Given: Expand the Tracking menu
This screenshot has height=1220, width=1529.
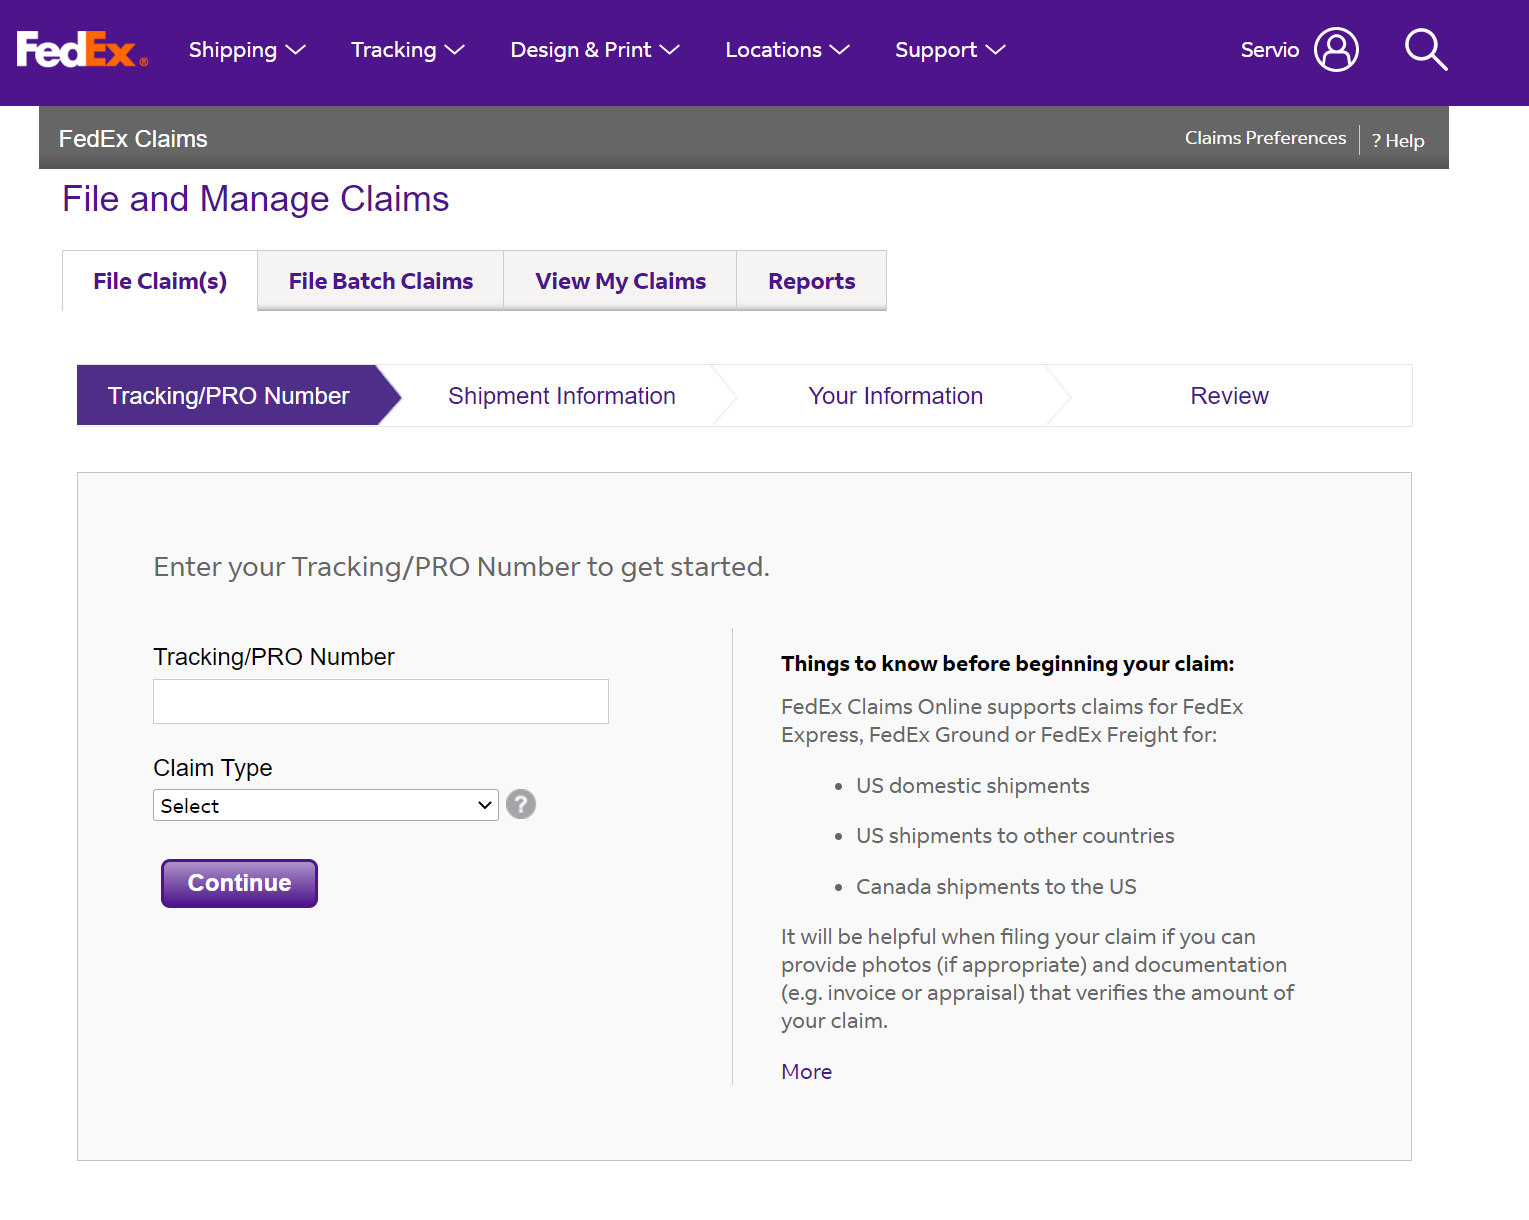Looking at the screenshot, I should [x=408, y=50].
